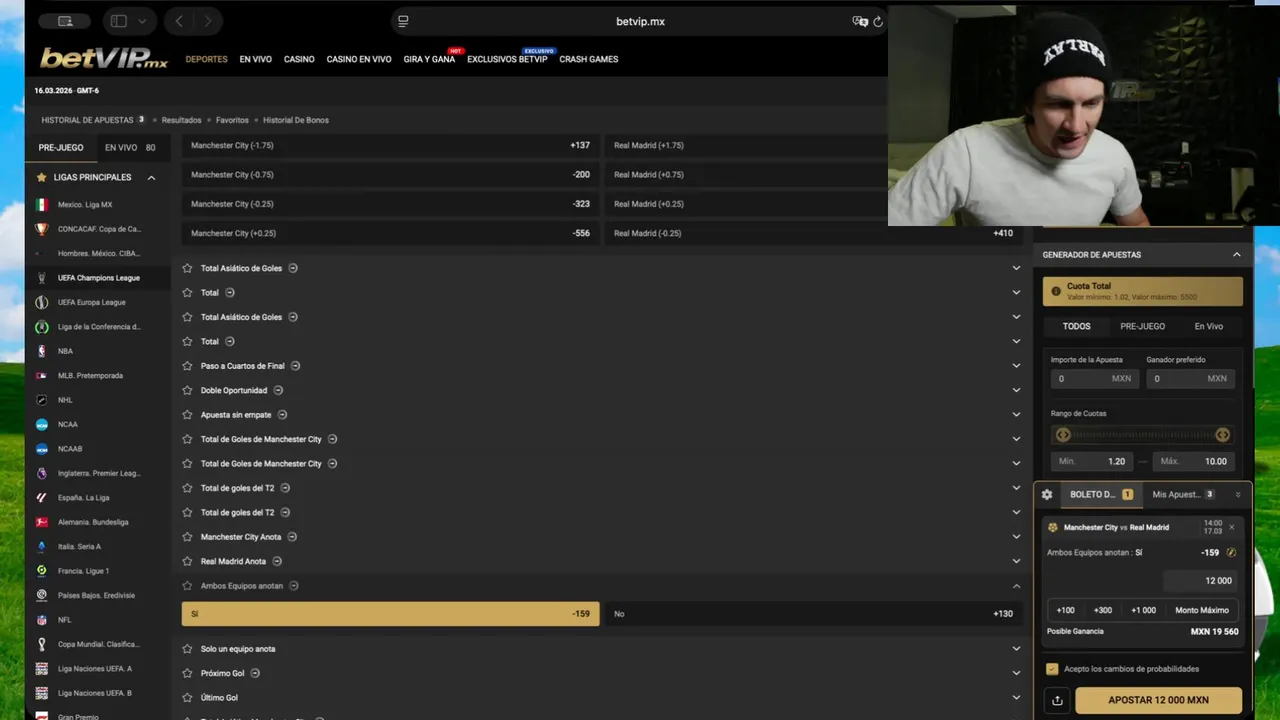Click the Cuota Total info icon

(1055, 291)
